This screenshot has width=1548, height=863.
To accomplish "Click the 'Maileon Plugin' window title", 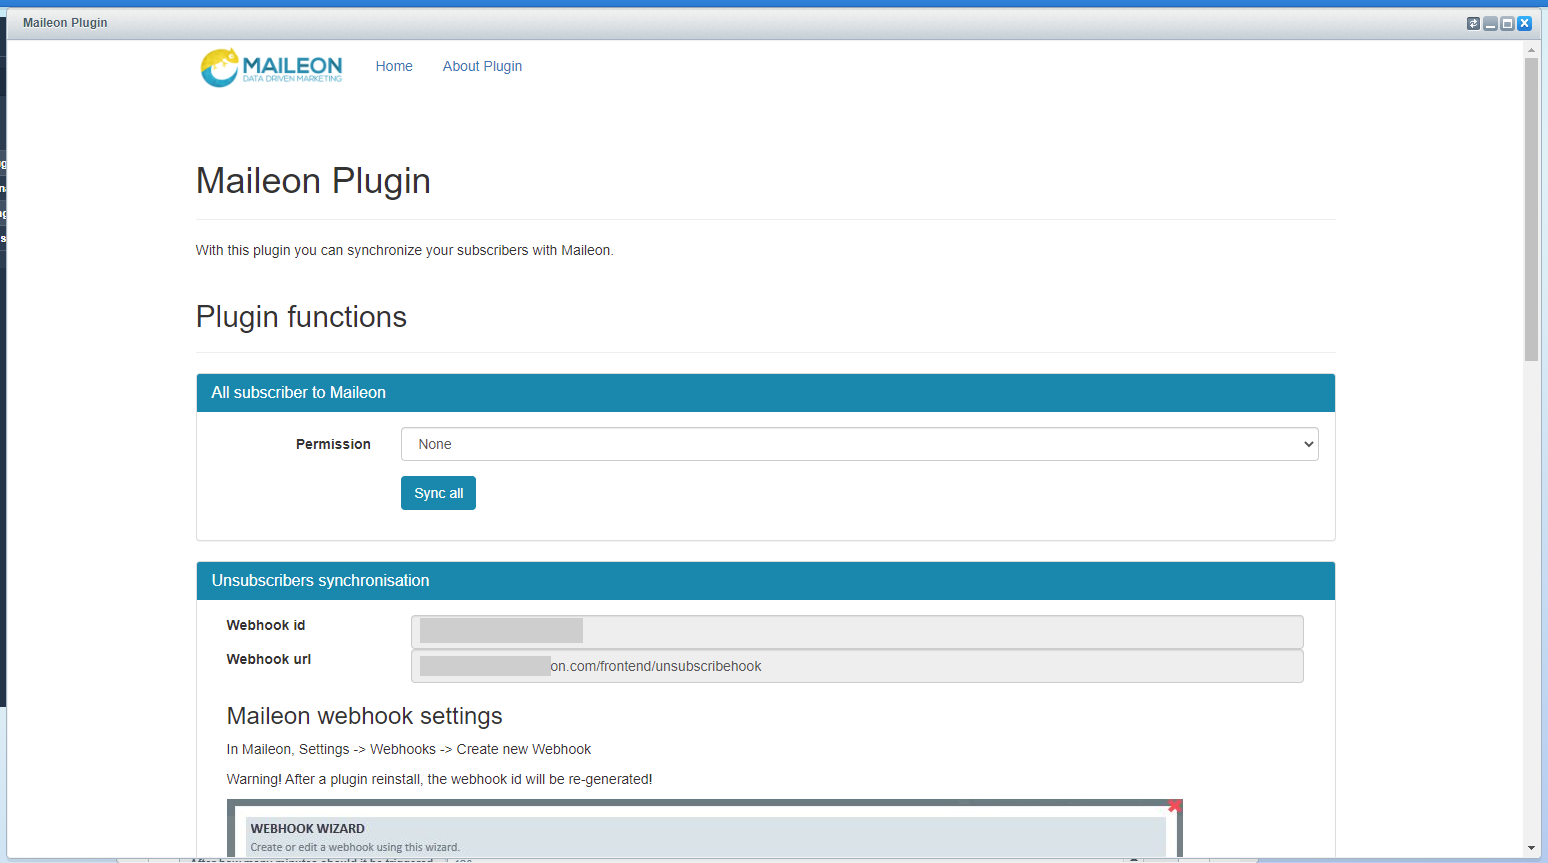I will click(x=65, y=23).
